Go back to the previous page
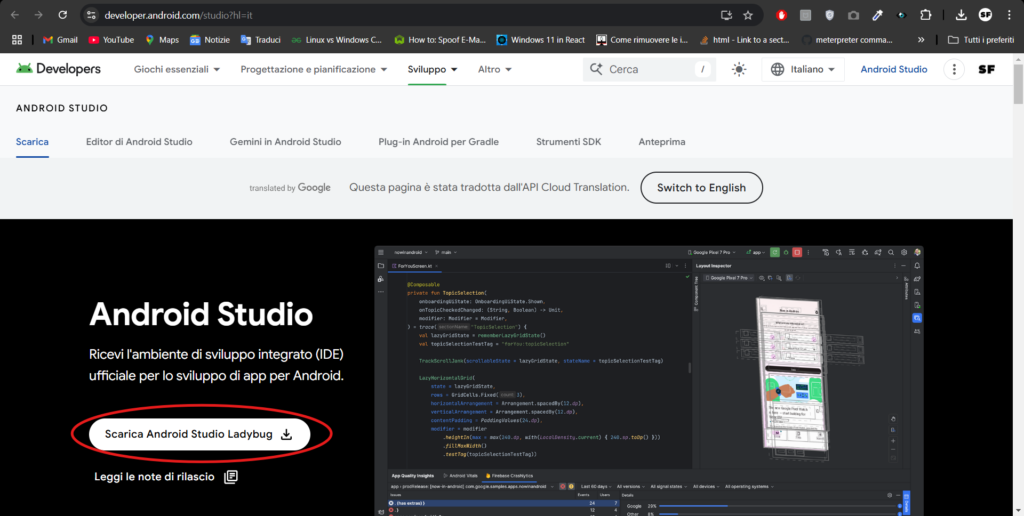This screenshot has height=516, width=1024. point(15,14)
